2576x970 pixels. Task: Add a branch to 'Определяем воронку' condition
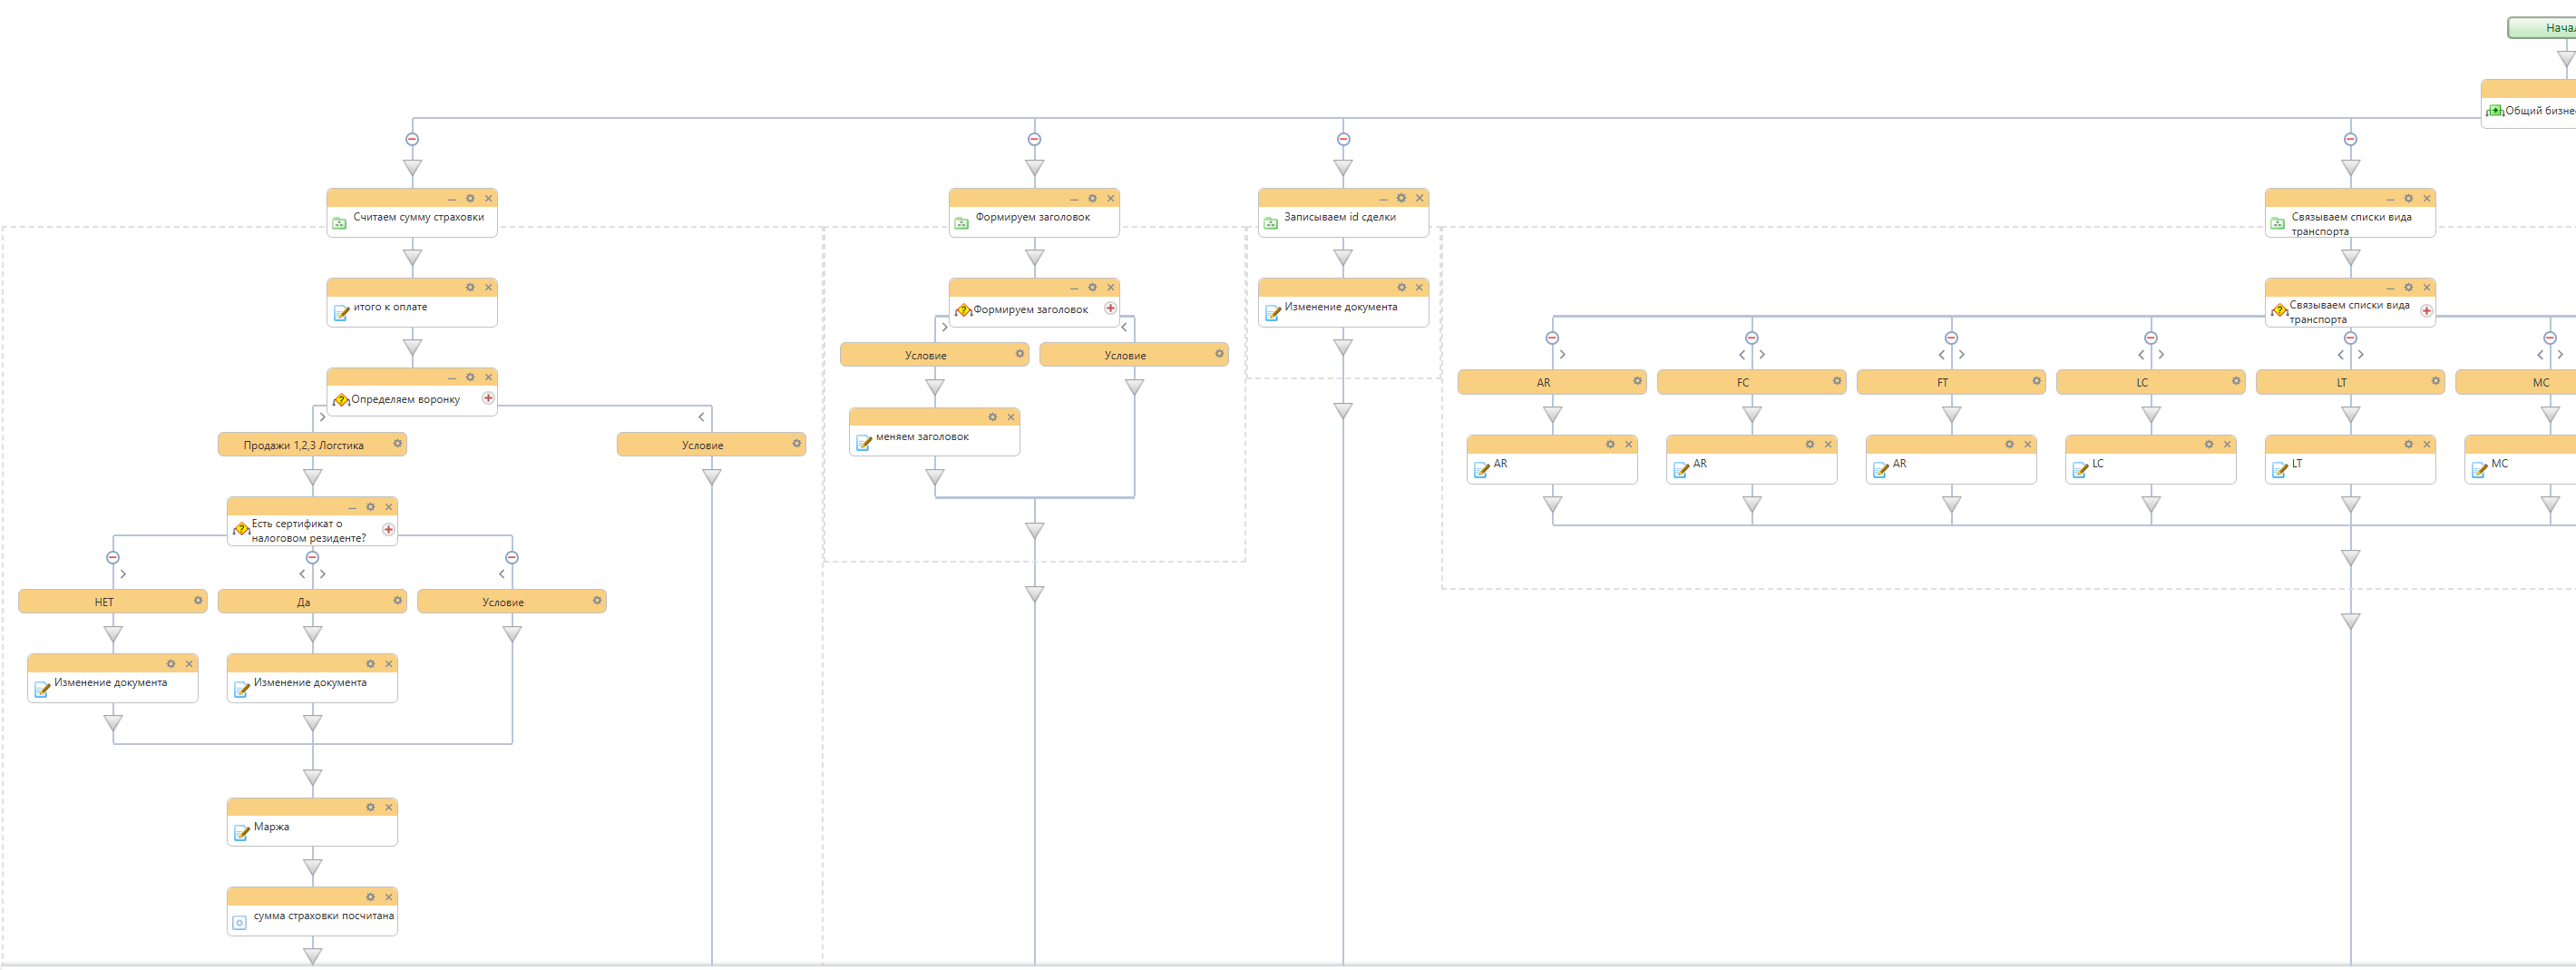[488, 398]
